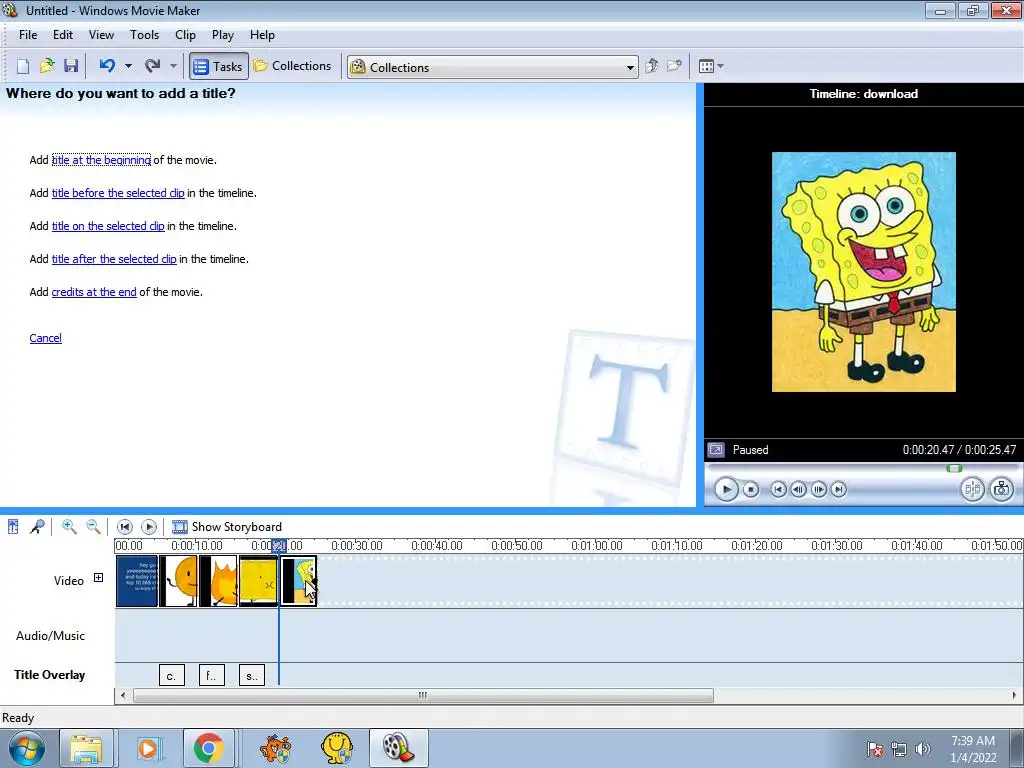The width and height of the screenshot is (1024, 768).
Task: Select the first blue text clip
Action: [x=137, y=581]
